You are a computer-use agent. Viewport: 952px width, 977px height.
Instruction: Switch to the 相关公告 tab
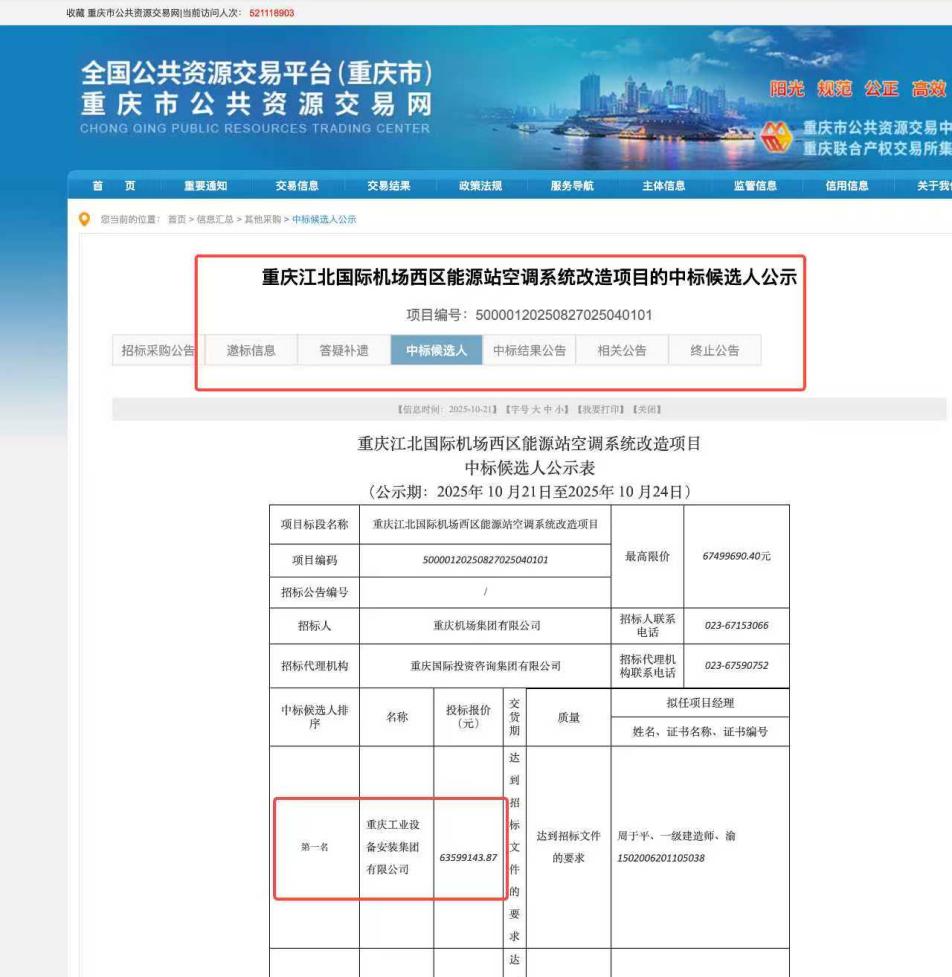(622, 350)
